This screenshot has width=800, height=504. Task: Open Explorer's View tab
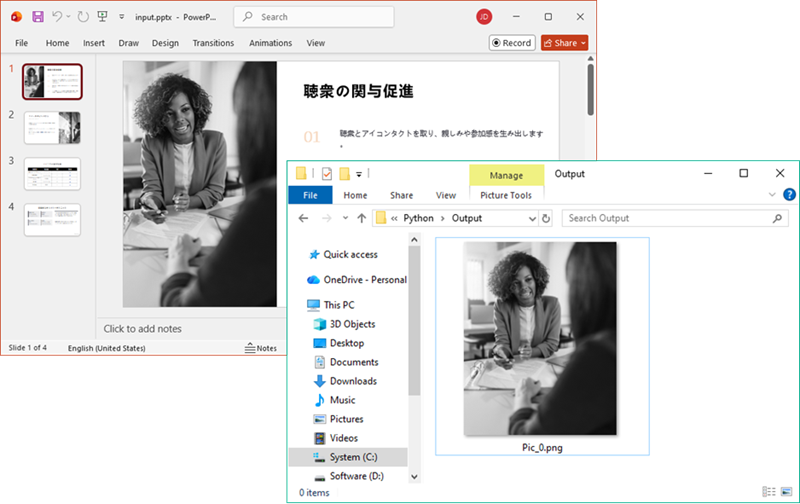click(445, 195)
